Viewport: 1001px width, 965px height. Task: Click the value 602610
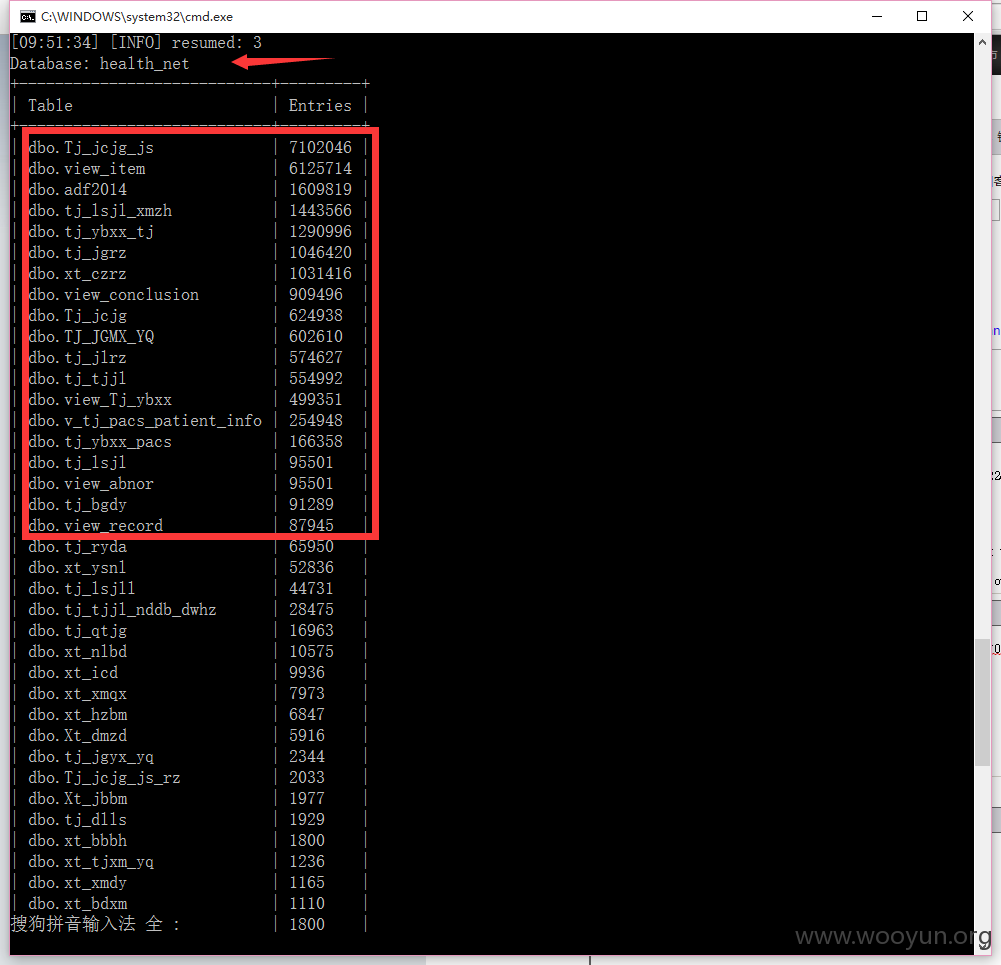pyautogui.click(x=315, y=336)
